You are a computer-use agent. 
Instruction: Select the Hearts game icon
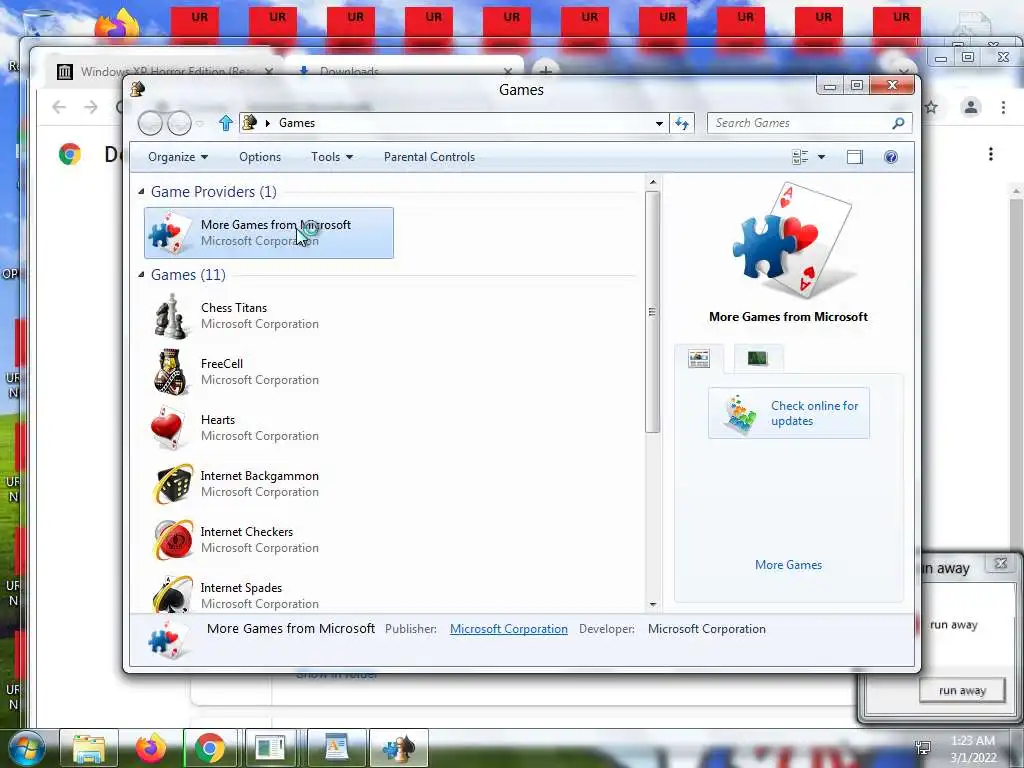click(168, 428)
